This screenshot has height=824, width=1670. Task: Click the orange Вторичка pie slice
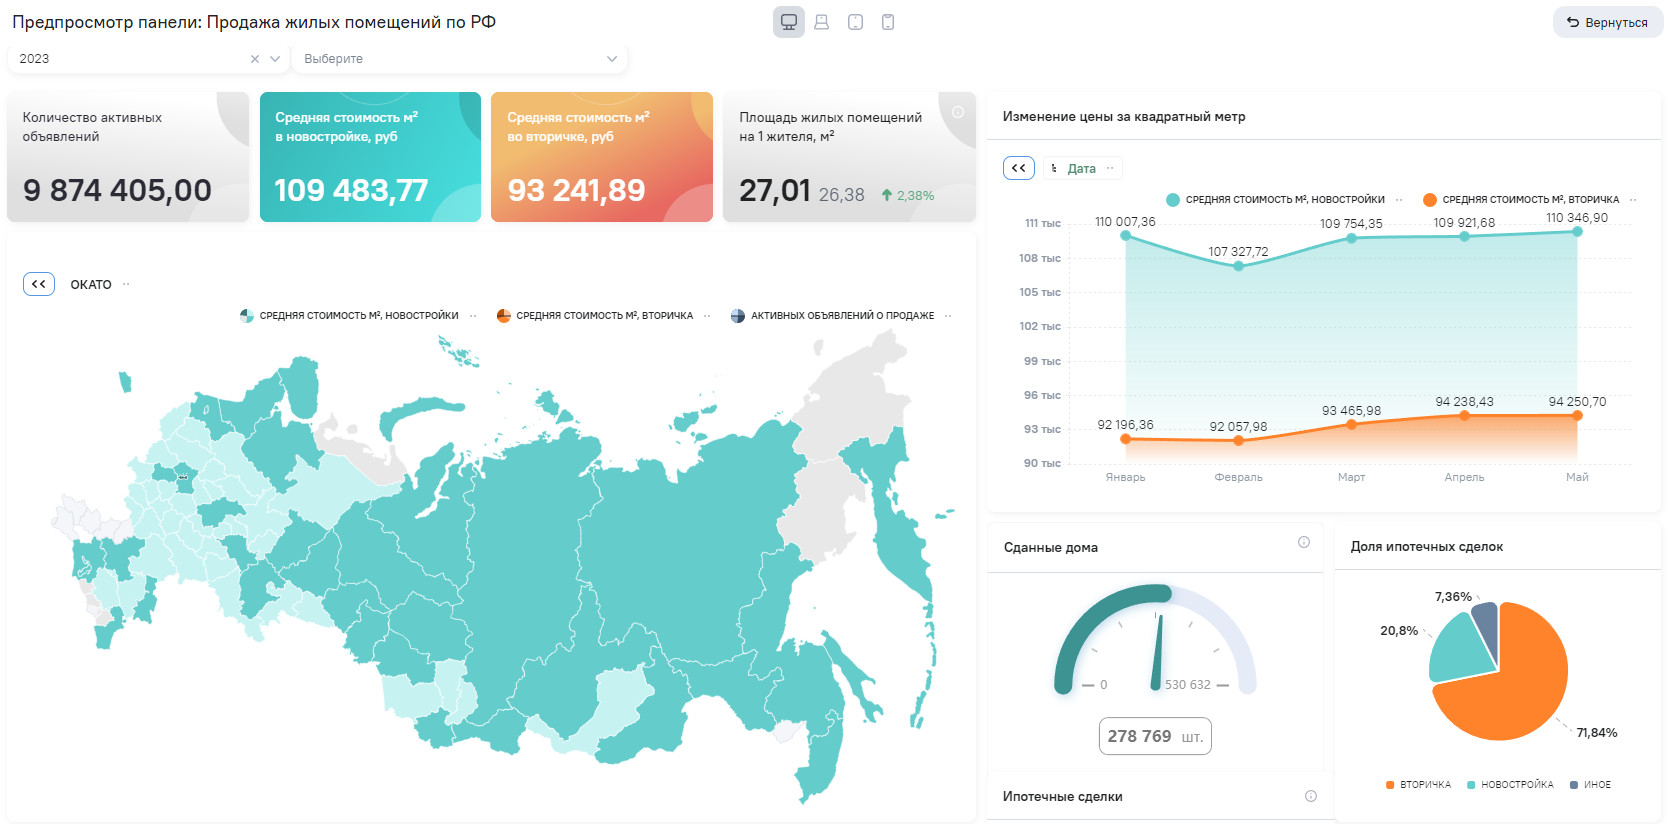click(x=1510, y=690)
